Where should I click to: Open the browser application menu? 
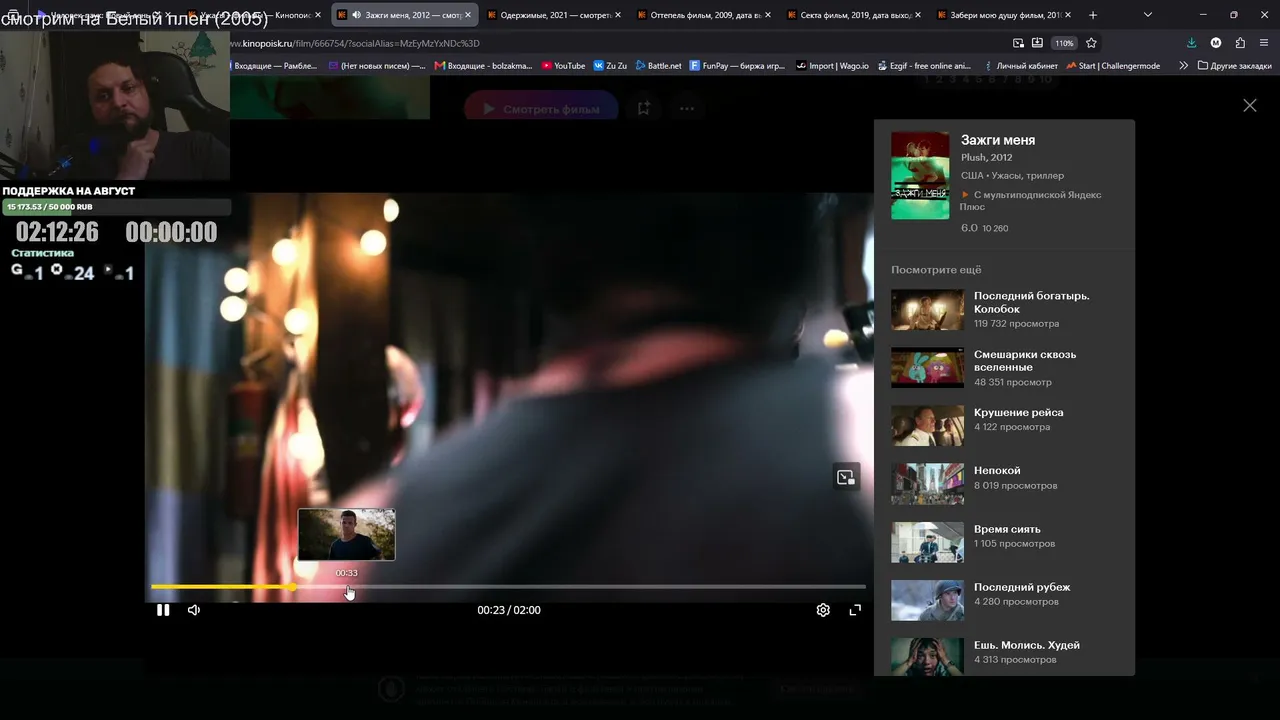click(x=1265, y=43)
